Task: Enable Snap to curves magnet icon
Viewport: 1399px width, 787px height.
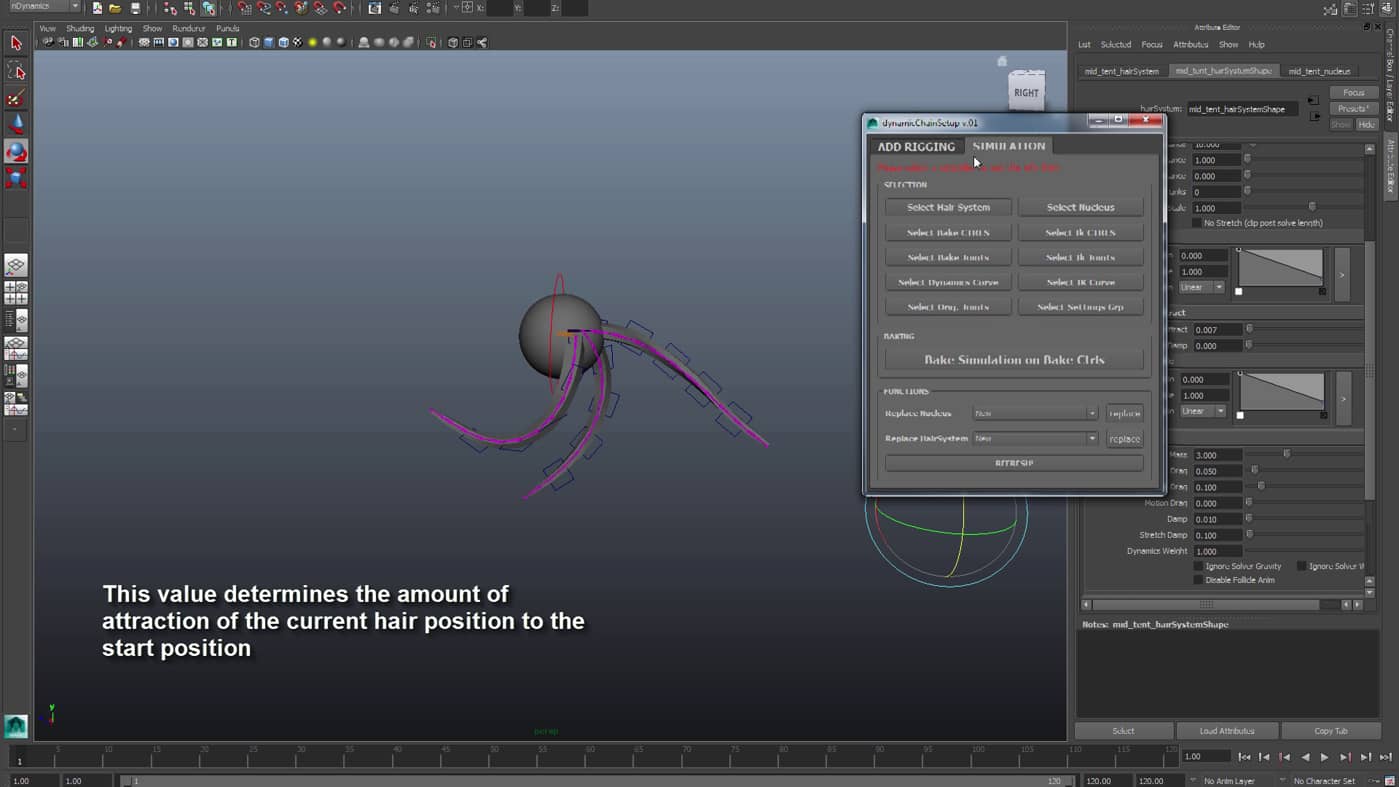Action: pyautogui.click(x=264, y=8)
